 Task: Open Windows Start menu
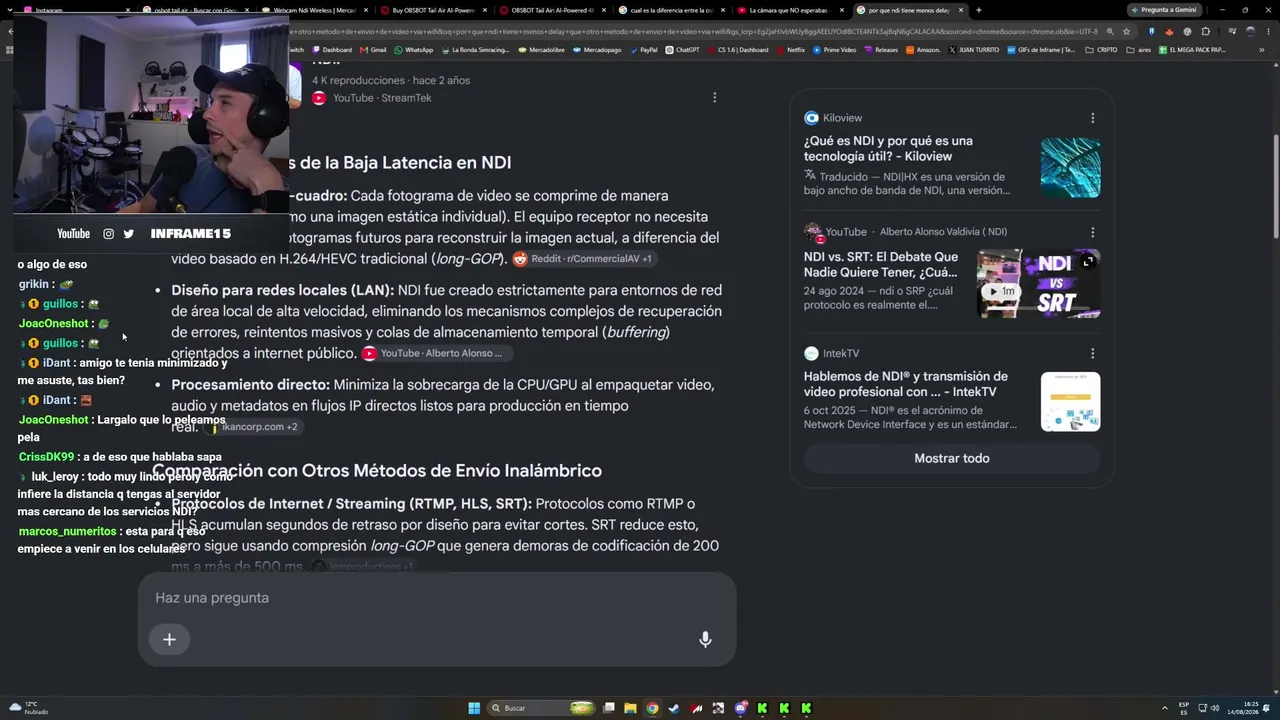pyautogui.click(x=474, y=708)
